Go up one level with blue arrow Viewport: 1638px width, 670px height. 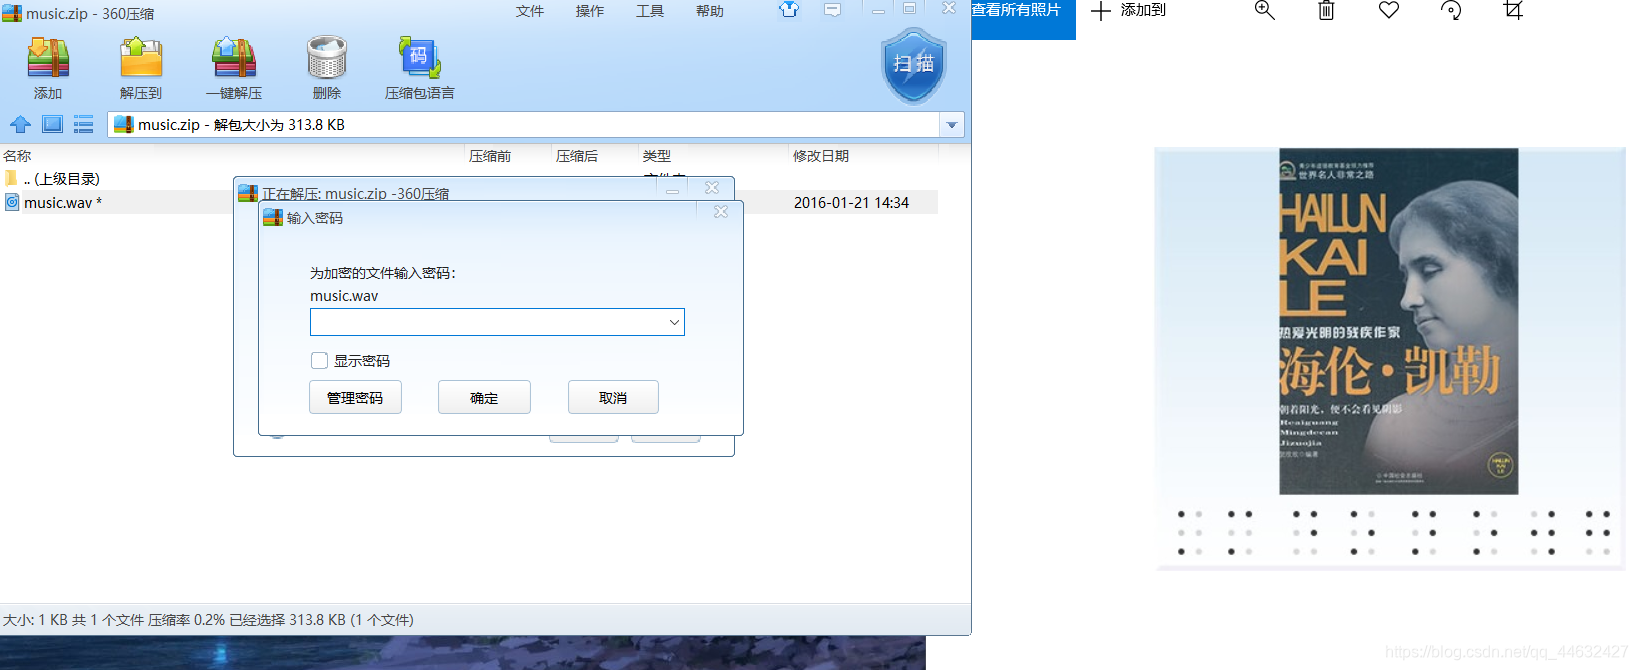tap(20, 124)
